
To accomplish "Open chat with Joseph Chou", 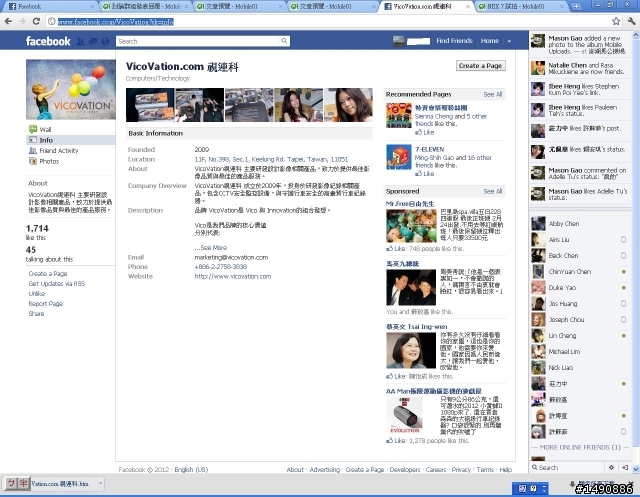I will click(579, 320).
